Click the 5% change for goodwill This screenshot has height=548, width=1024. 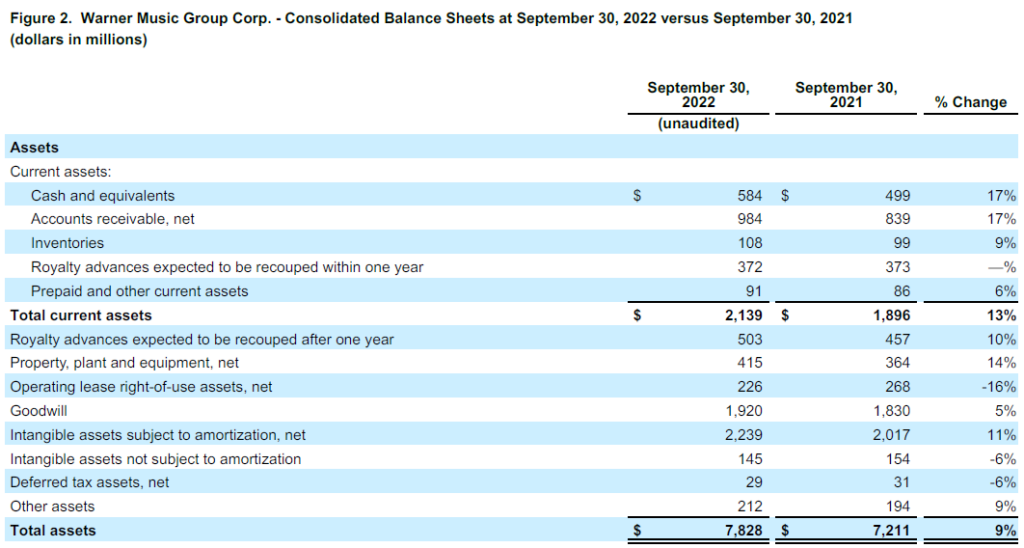[x=1008, y=411]
